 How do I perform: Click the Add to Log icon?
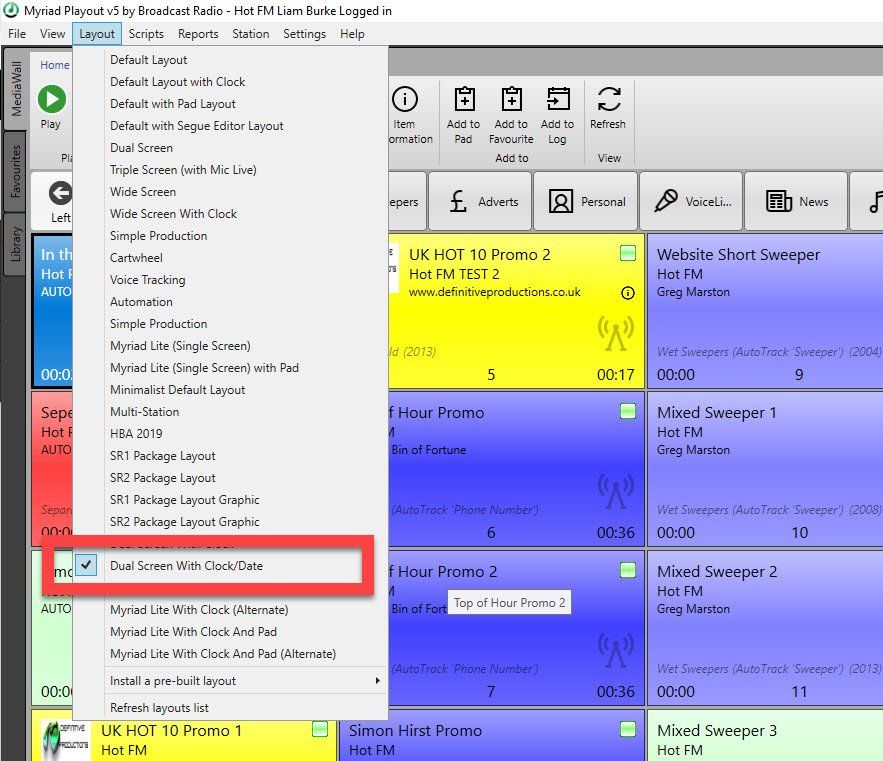(558, 99)
